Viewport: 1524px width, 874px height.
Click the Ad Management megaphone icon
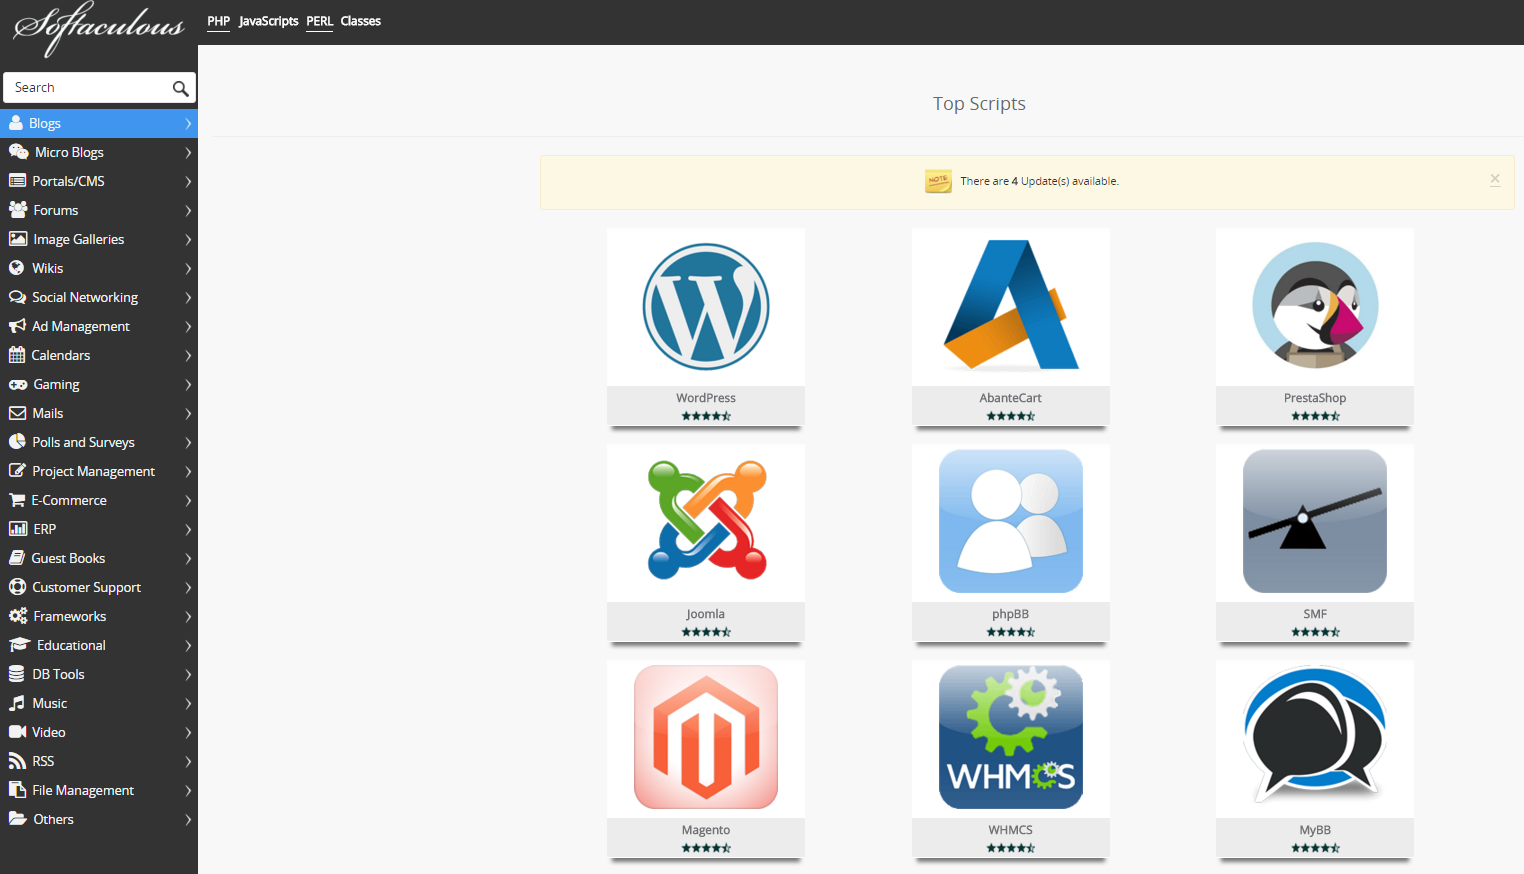pos(17,326)
